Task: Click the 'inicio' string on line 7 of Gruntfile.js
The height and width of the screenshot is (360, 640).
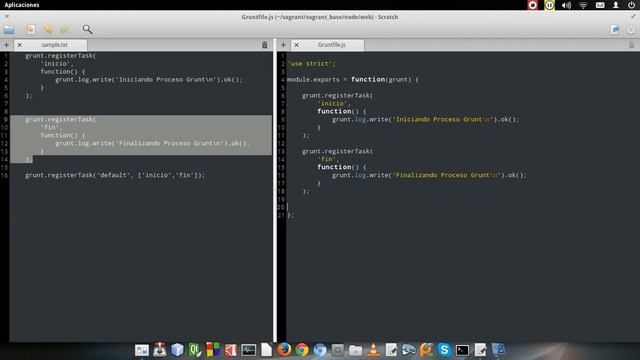Action: (x=333, y=104)
